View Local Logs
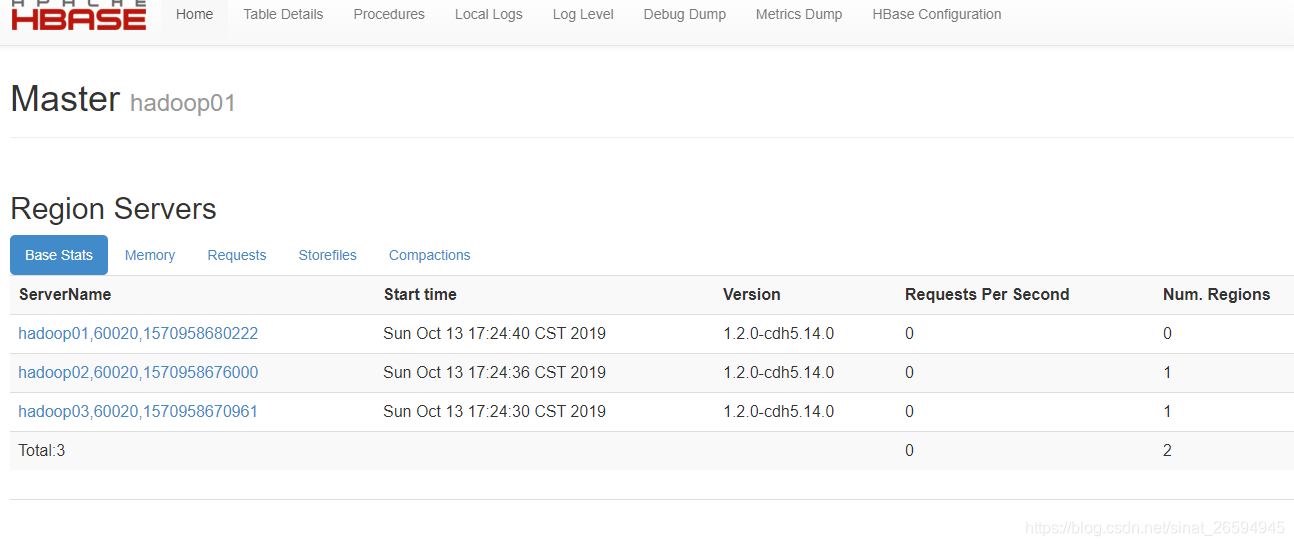 tap(488, 15)
